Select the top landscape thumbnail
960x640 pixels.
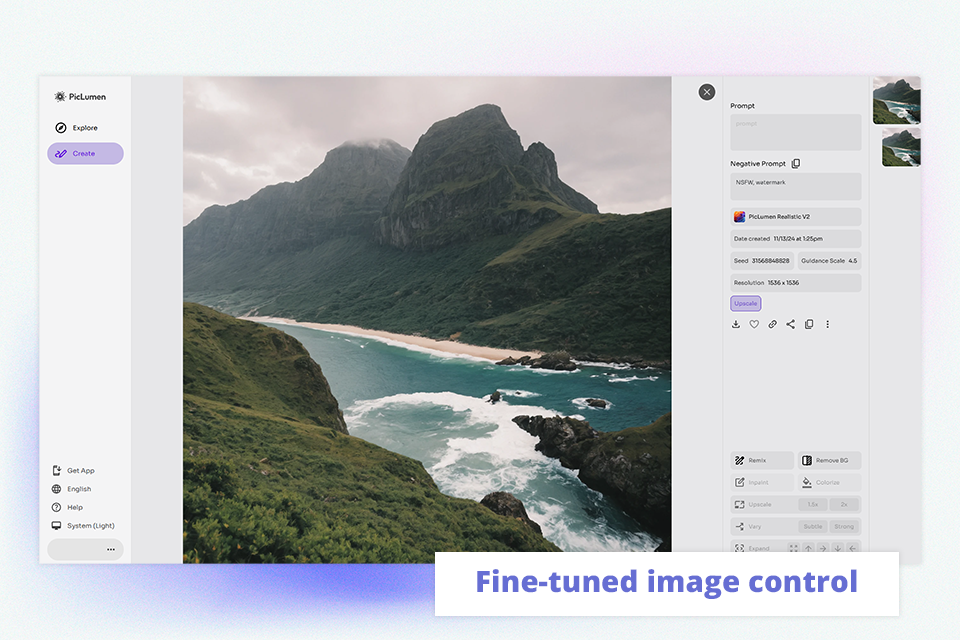896,100
